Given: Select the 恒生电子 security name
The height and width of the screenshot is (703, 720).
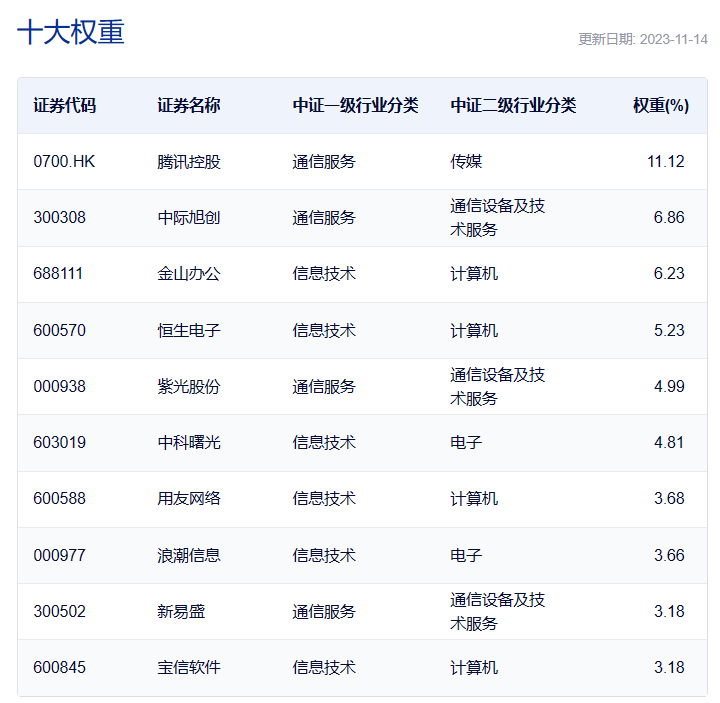Looking at the screenshot, I should click(189, 330).
